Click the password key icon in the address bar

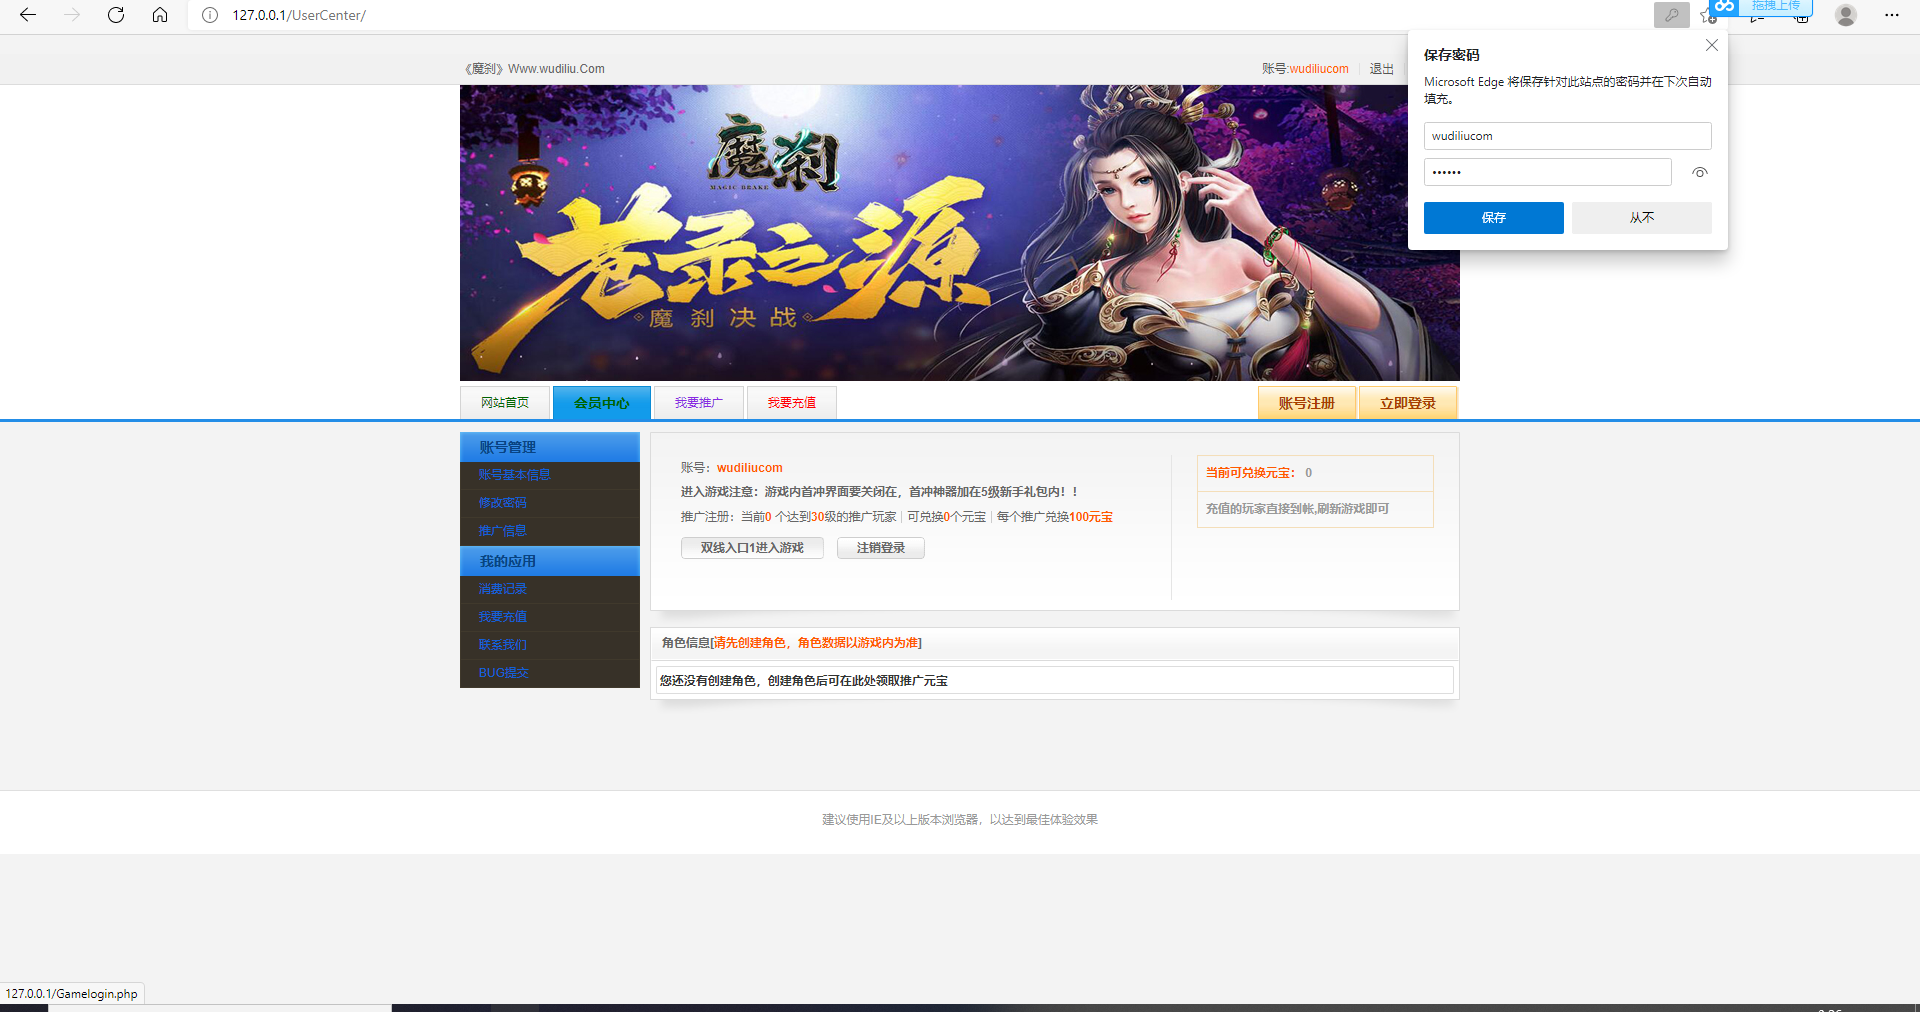click(x=1671, y=15)
